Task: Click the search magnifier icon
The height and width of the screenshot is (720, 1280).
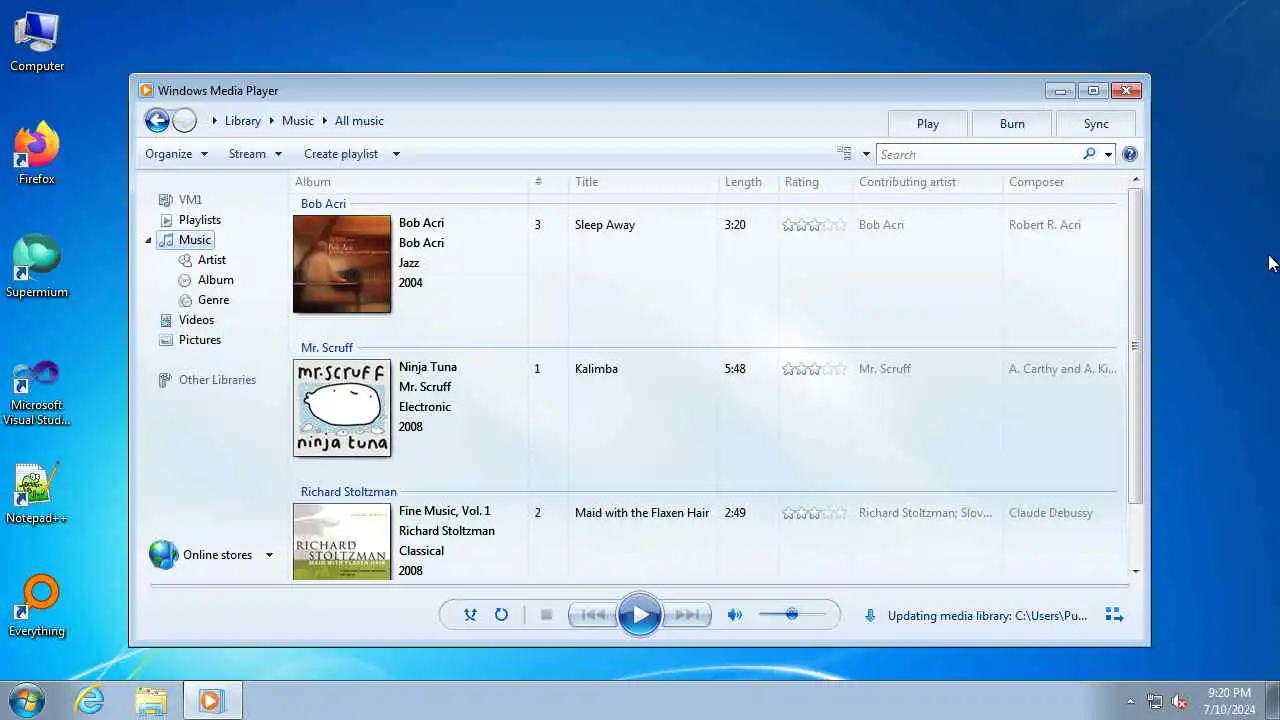Action: 1089,154
